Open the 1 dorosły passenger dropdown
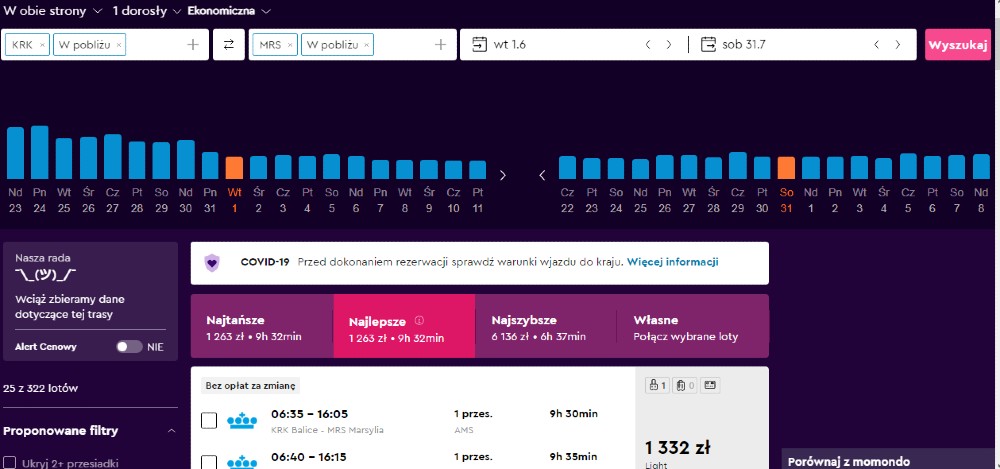This screenshot has width=1000, height=469. coord(146,12)
